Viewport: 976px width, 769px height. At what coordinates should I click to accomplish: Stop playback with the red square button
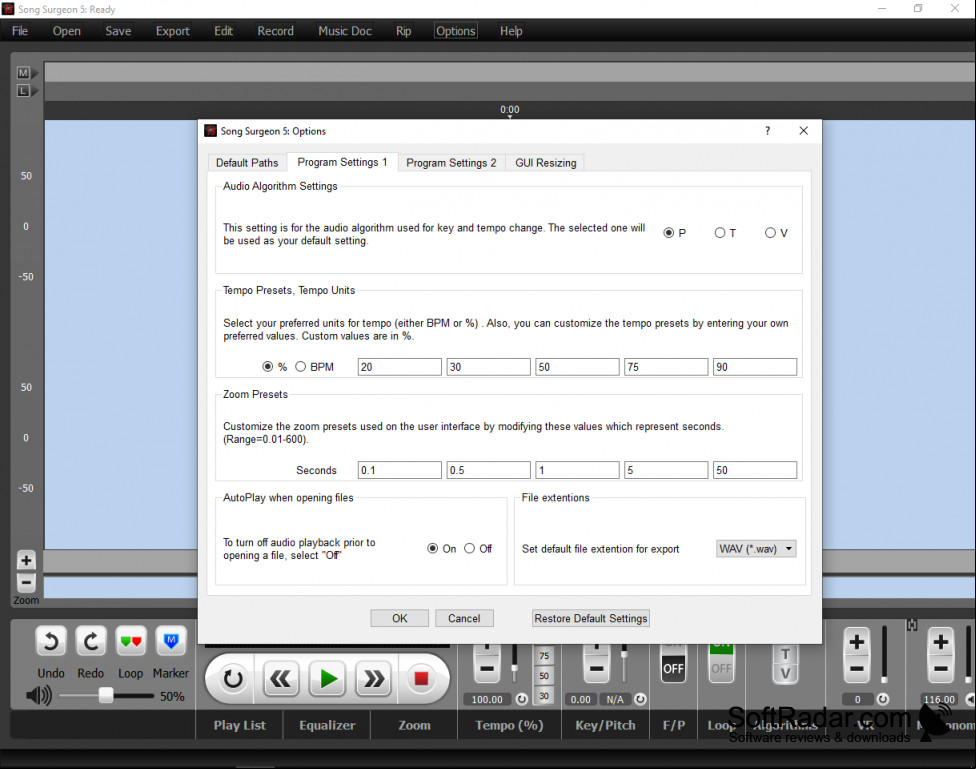click(x=421, y=679)
